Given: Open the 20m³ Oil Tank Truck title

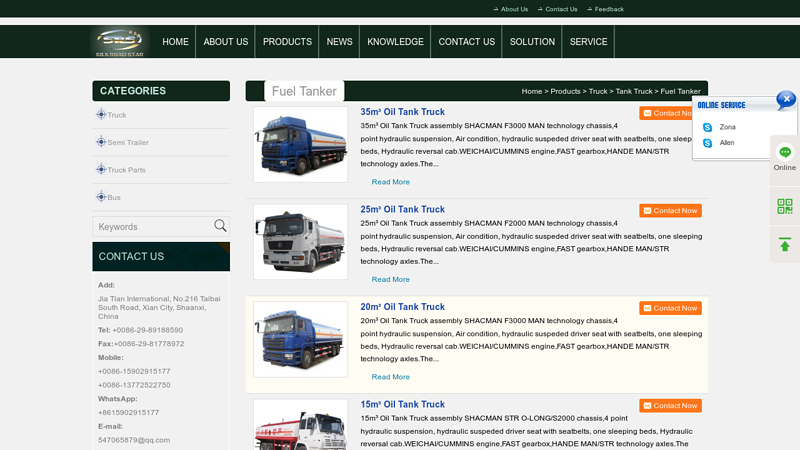Looking at the screenshot, I should click(403, 307).
